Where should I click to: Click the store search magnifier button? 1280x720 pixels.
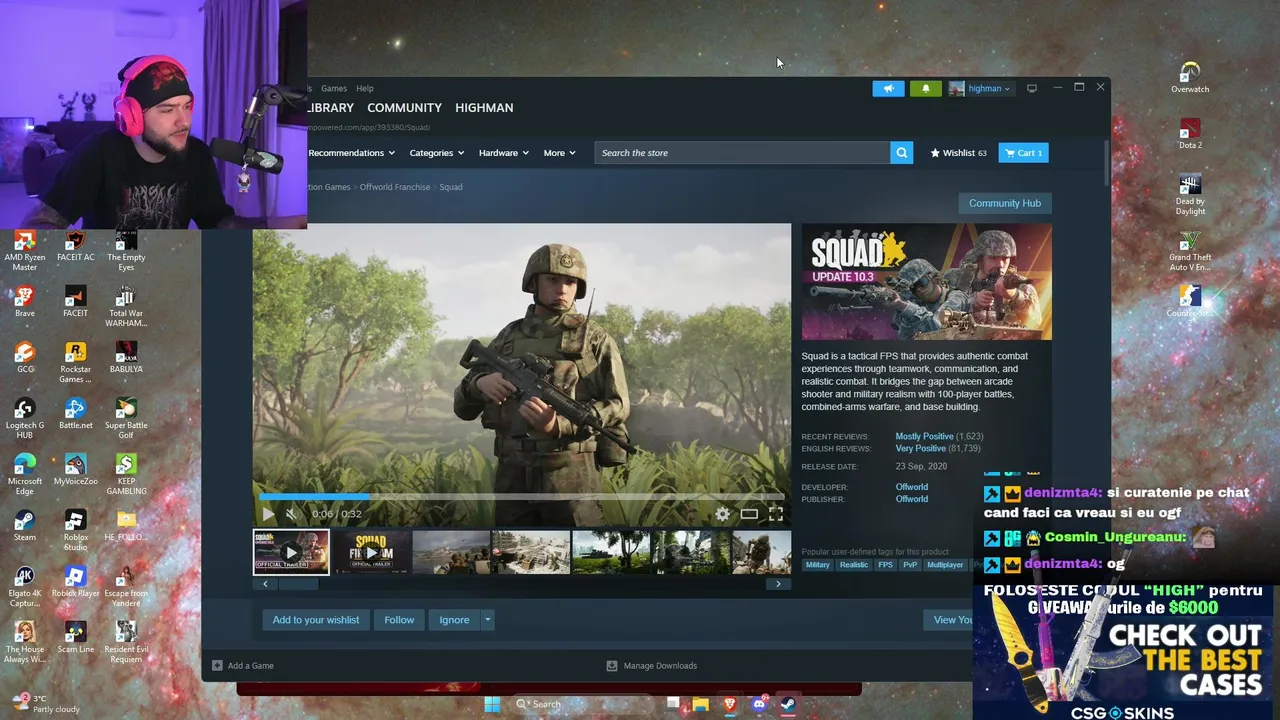(x=902, y=153)
